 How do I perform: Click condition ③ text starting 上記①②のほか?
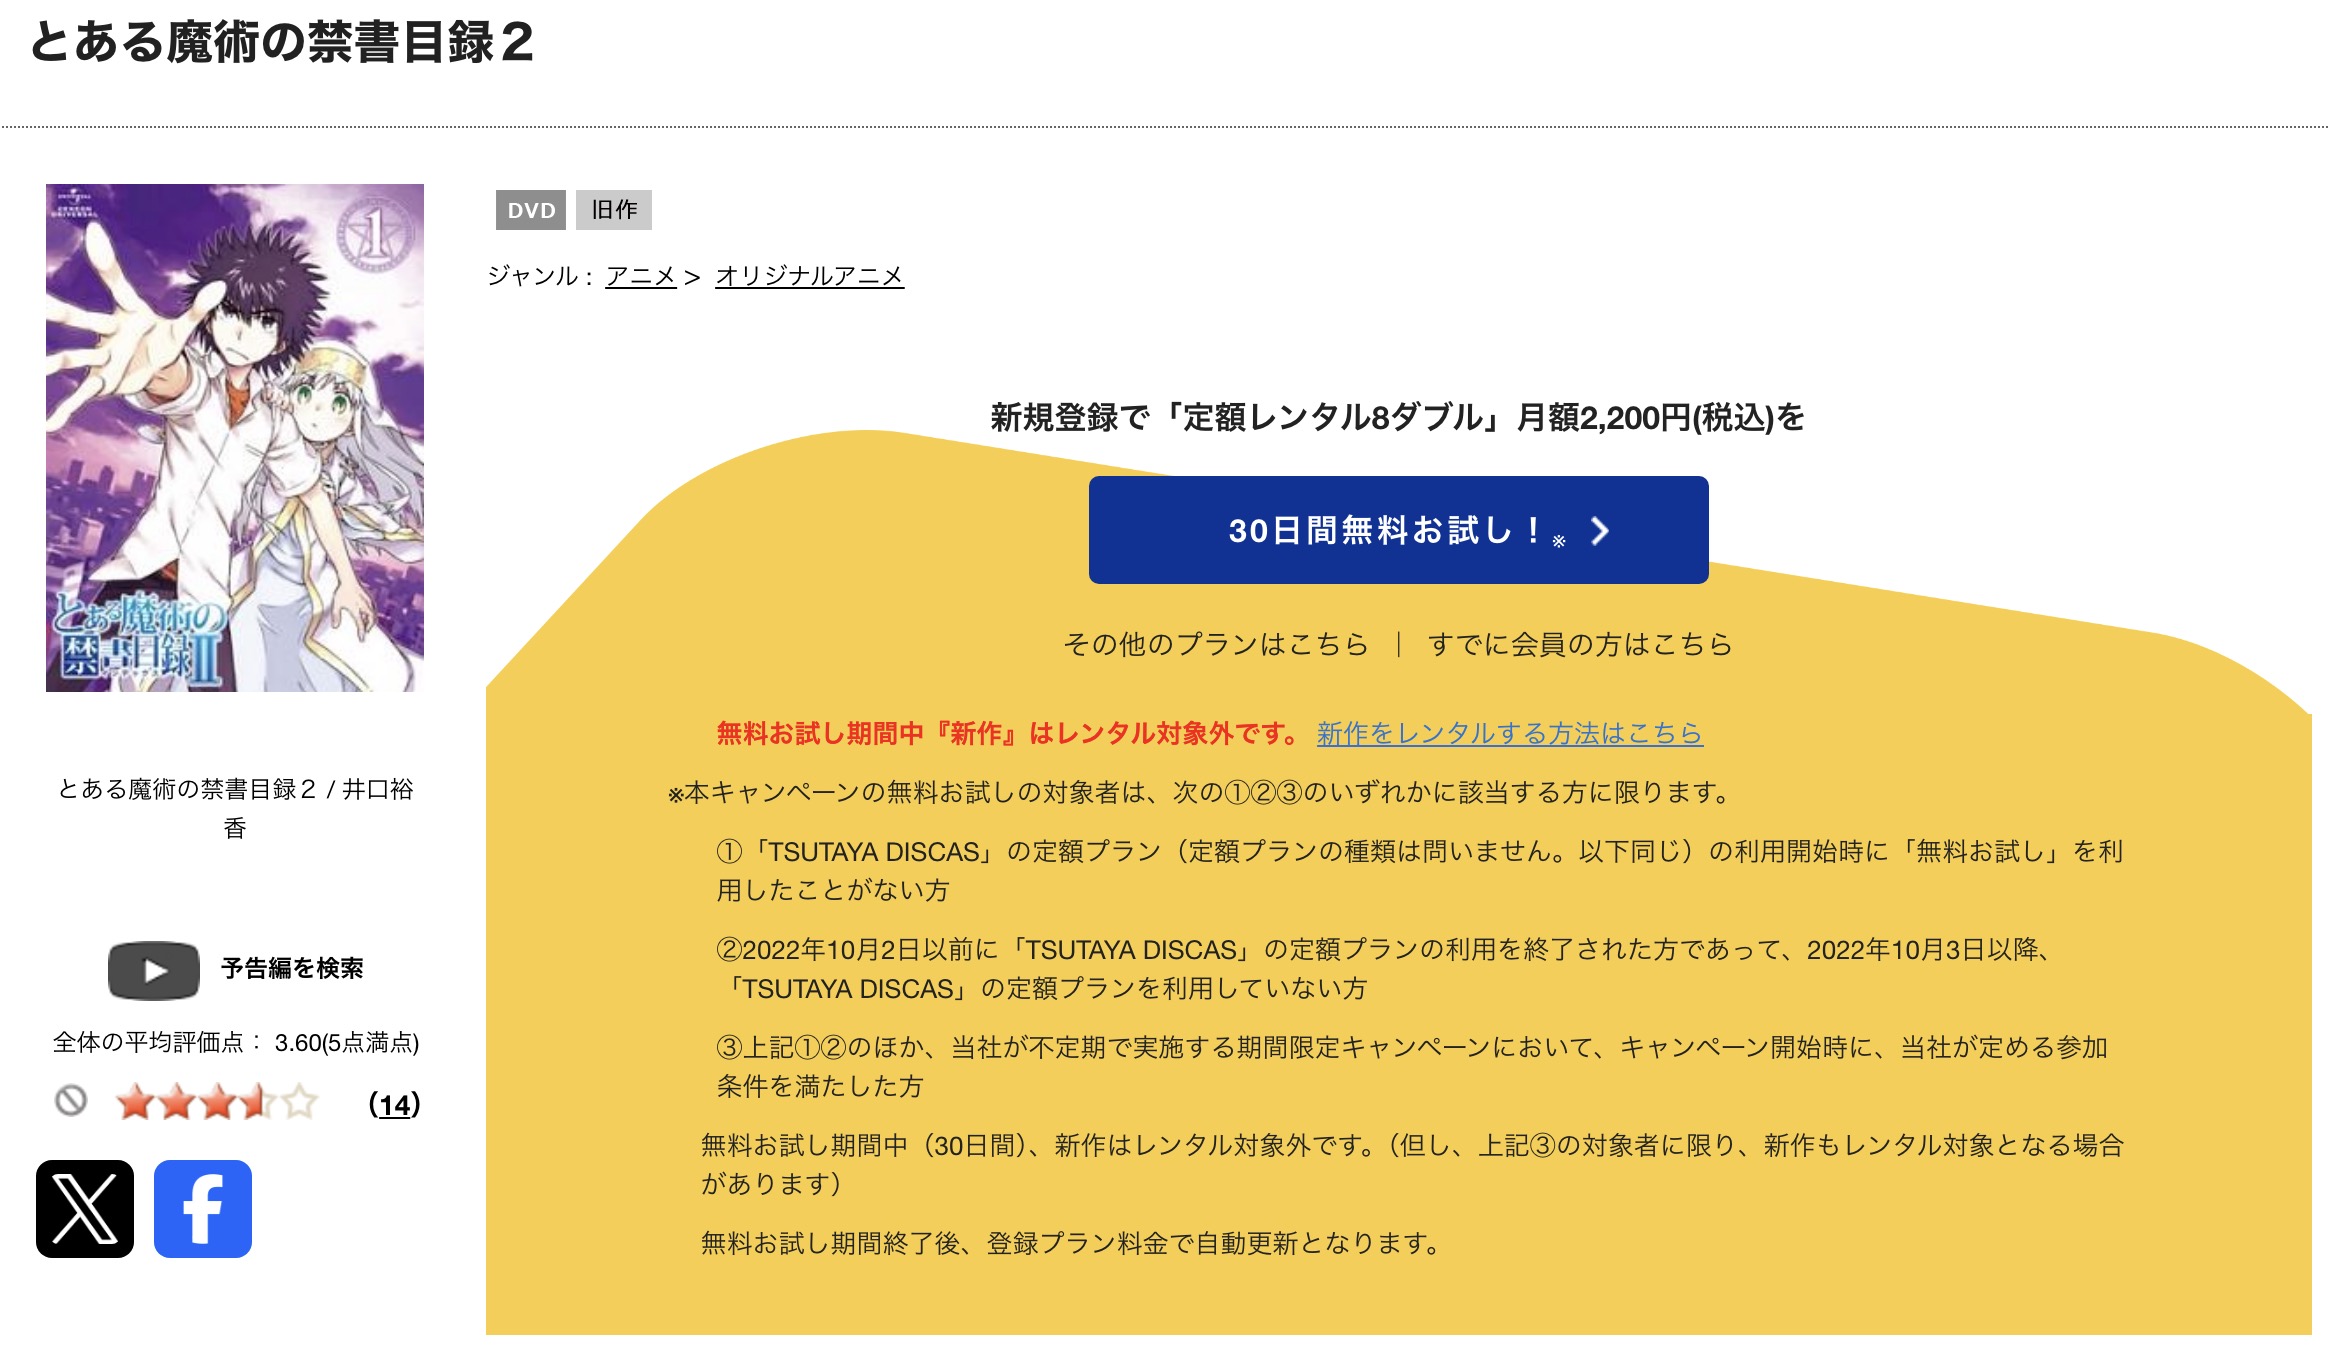pos(1412,1066)
